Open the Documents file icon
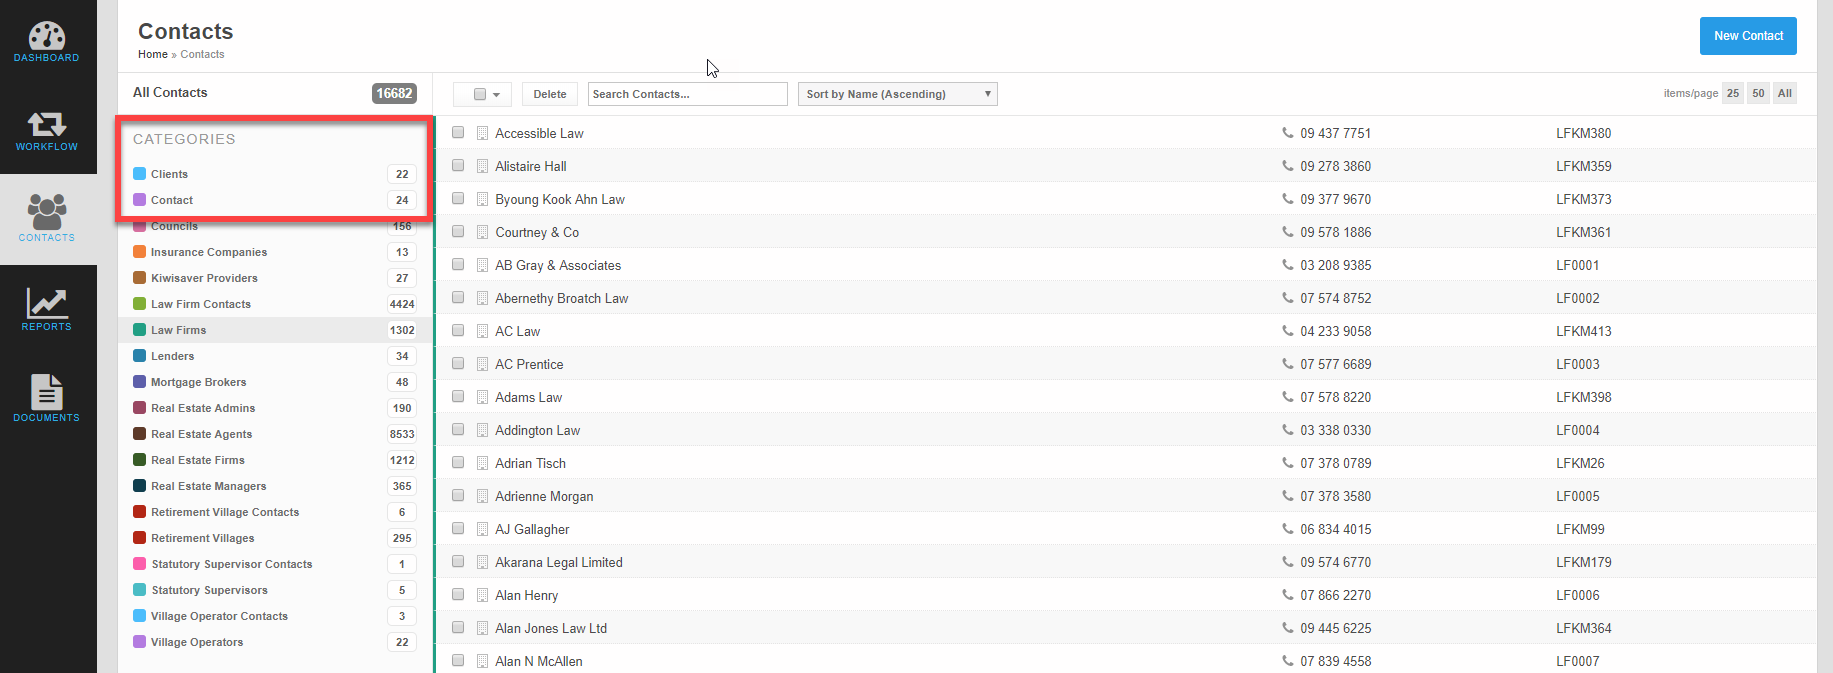 pyautogui.click(x=47, y=392)
